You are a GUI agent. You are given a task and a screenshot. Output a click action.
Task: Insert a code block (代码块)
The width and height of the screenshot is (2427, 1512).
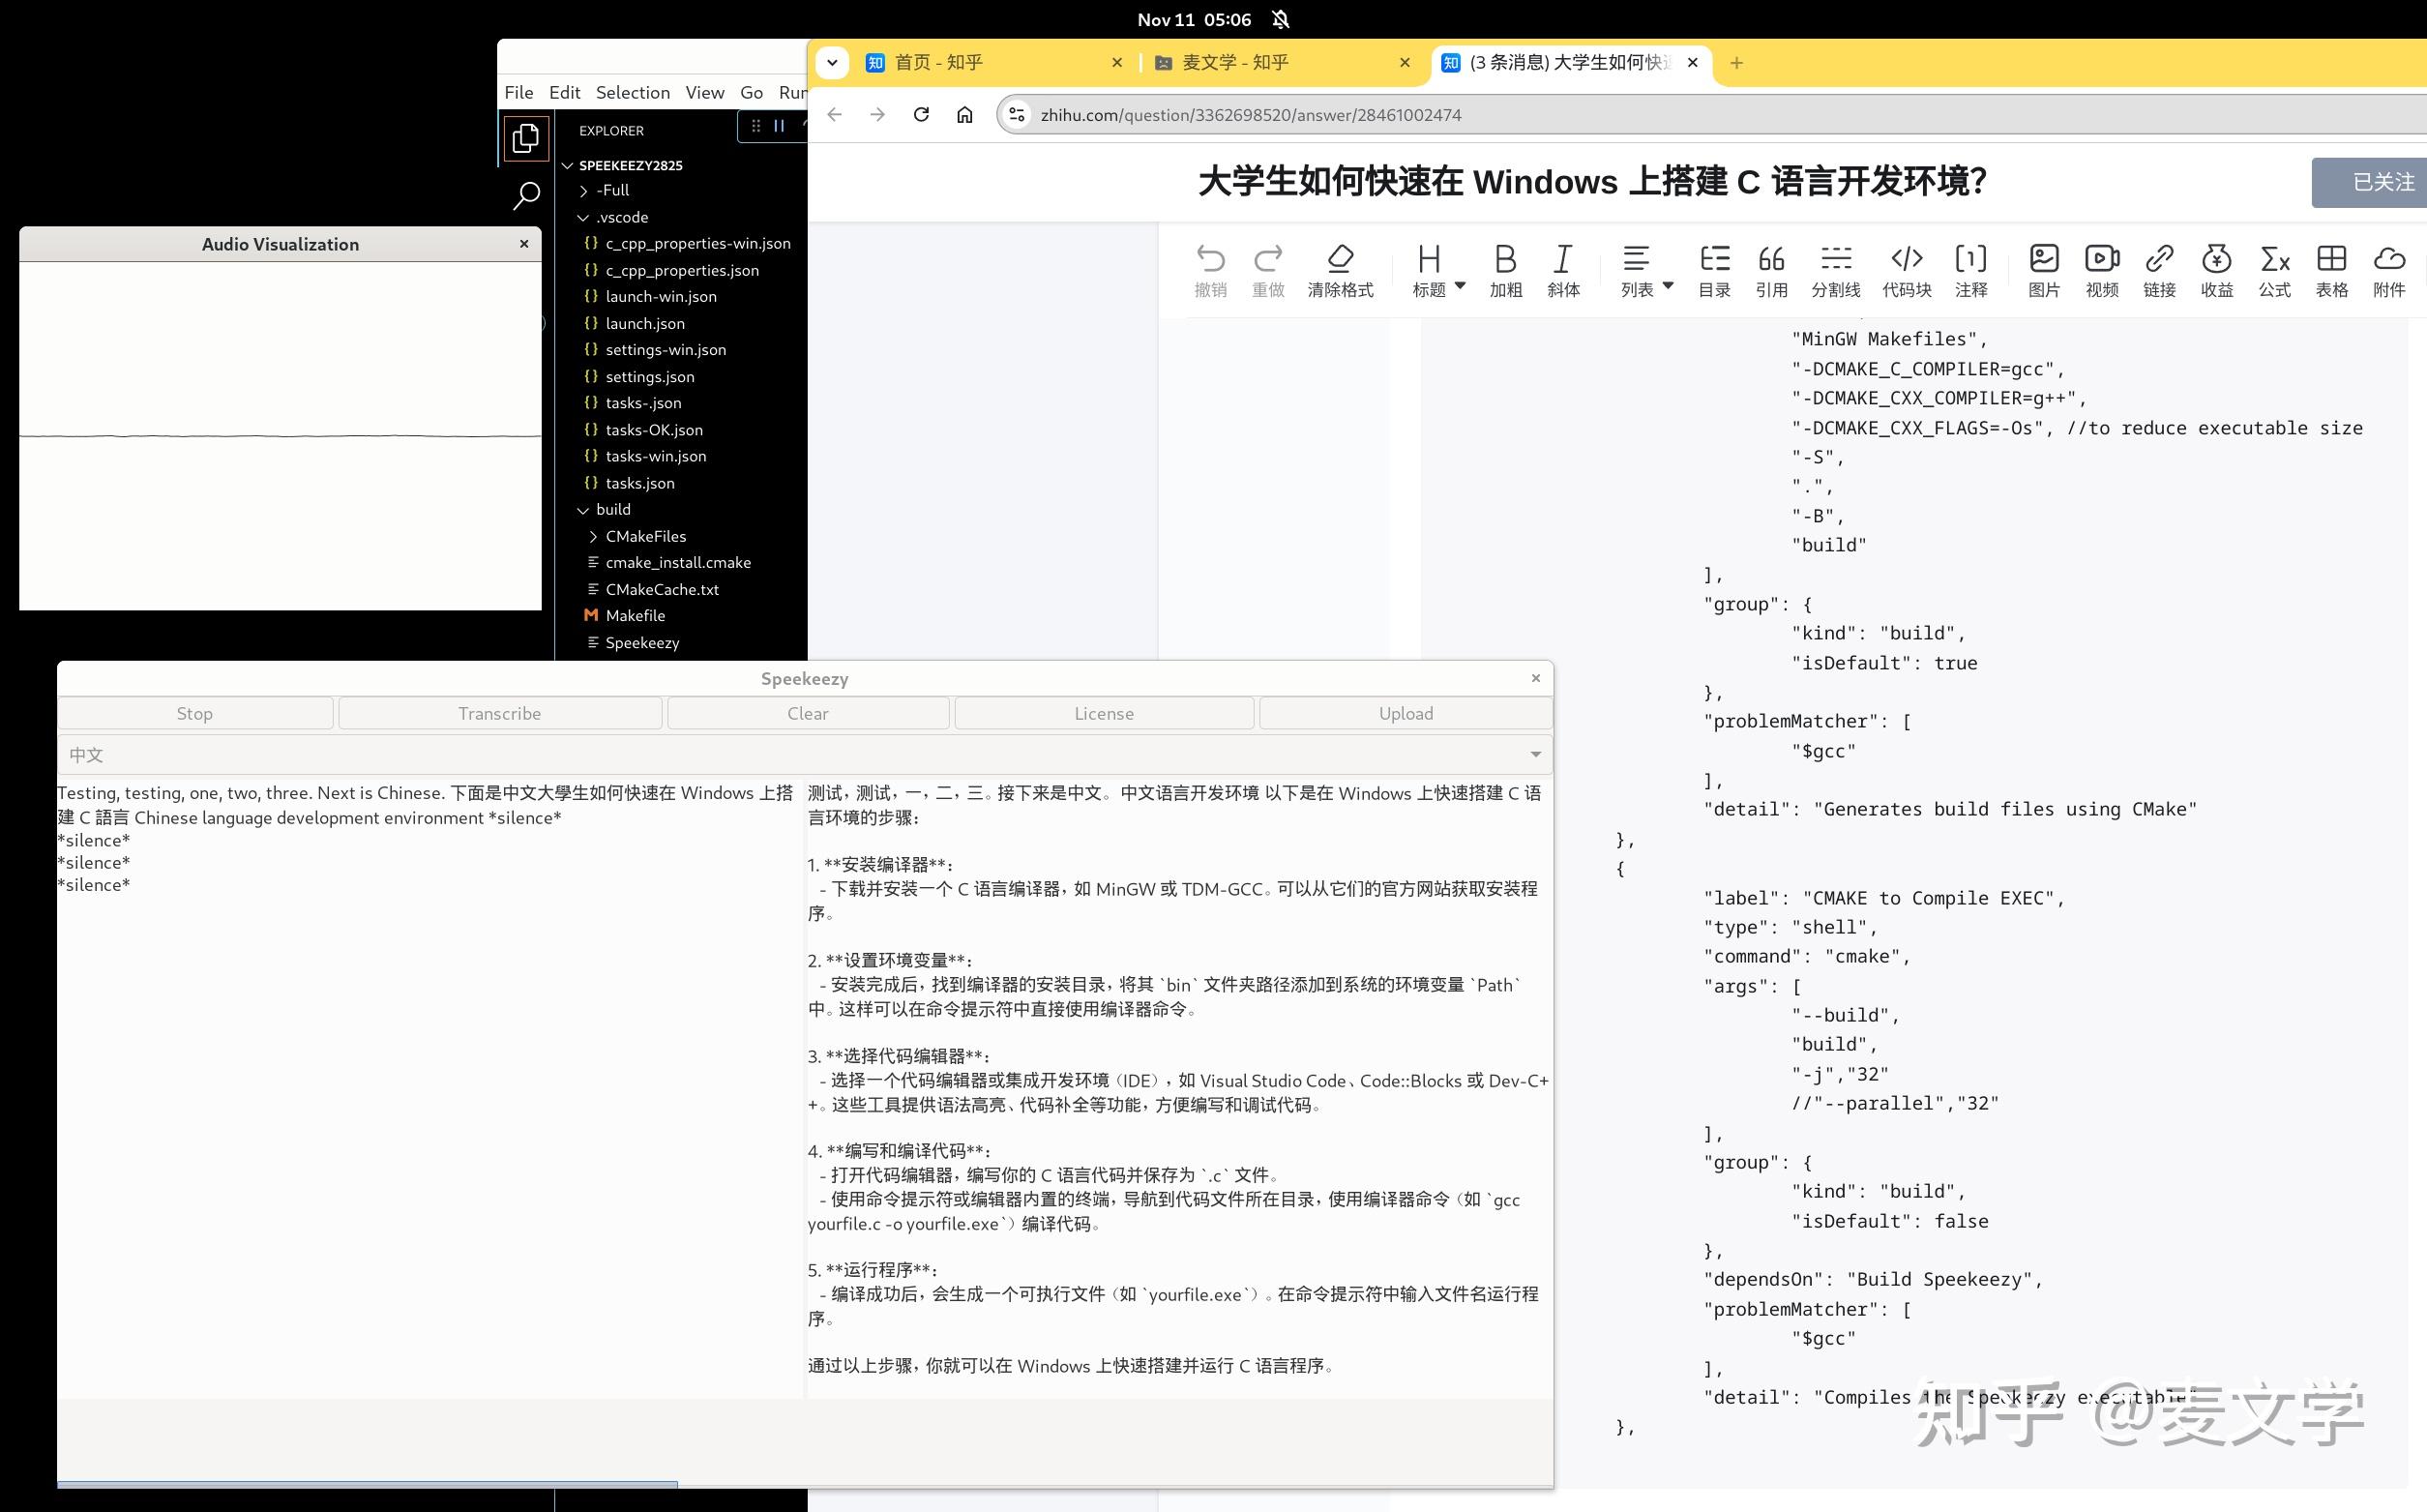coord(1906,270)
